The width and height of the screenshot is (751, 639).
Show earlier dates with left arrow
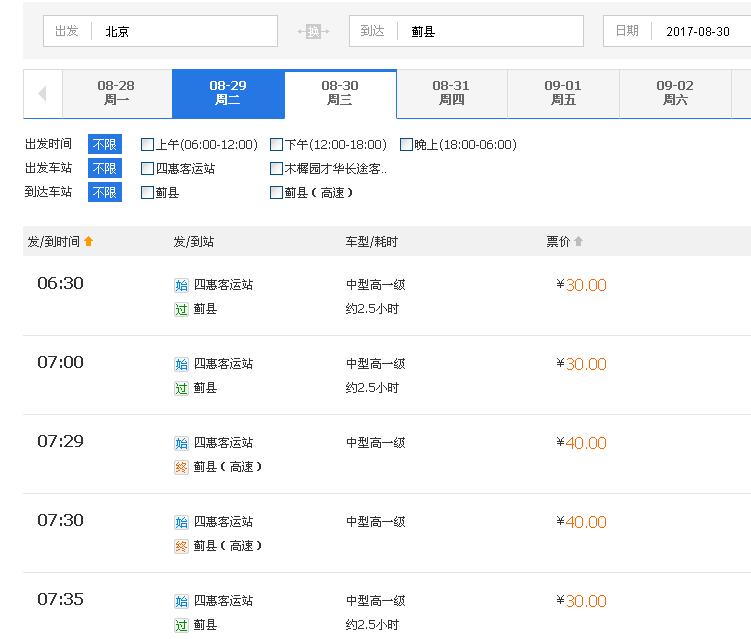pos(43,93)
